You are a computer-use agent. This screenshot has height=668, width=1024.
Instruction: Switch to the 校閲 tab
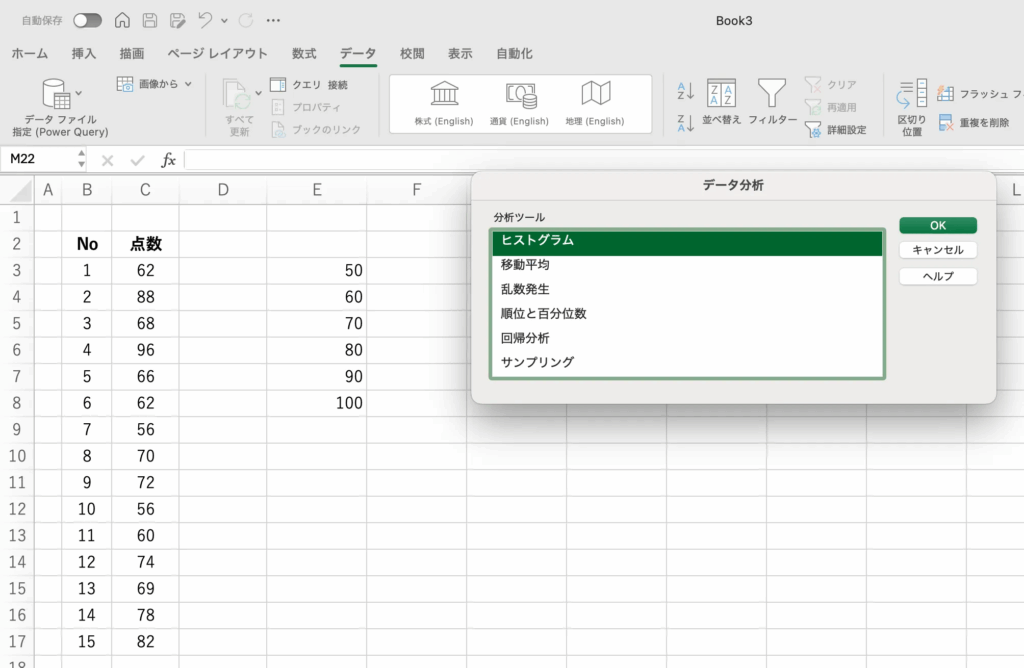coord(412,54)
